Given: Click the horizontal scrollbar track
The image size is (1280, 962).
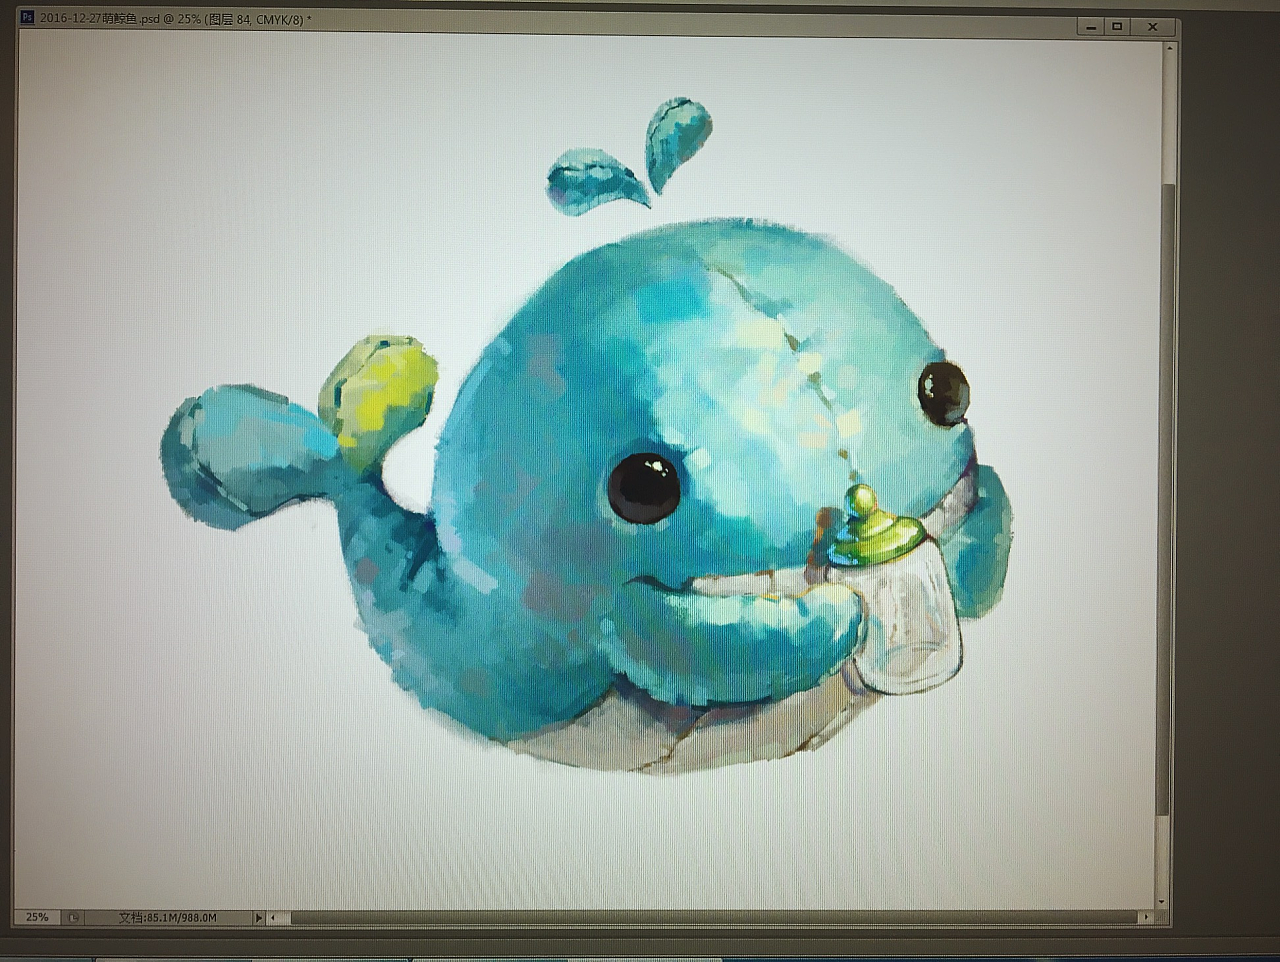Looking at the screenshot, I should click(x=700, y=917).
